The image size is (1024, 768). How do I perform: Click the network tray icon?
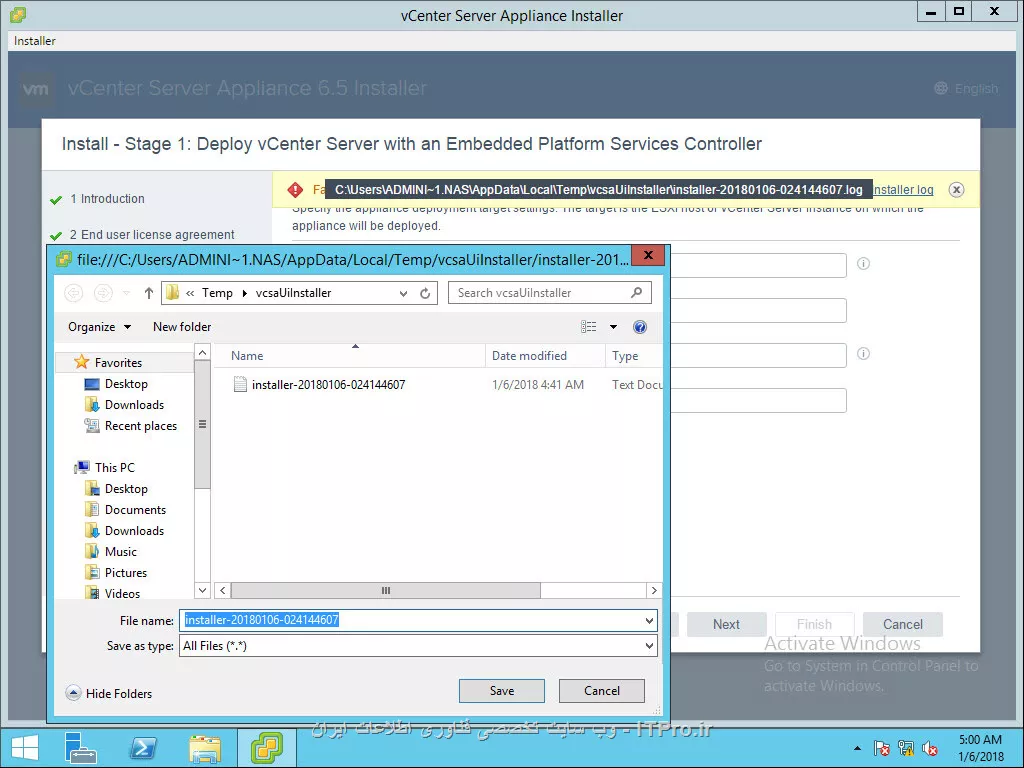coord(906,748)
